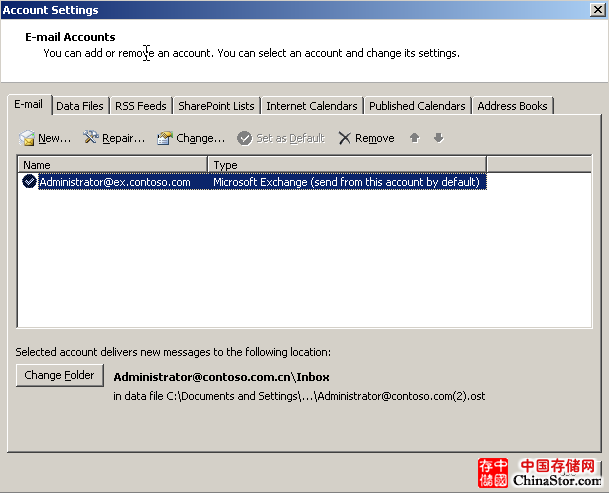Click the default checkmark icon beside Administrator account

pos(29,182)
